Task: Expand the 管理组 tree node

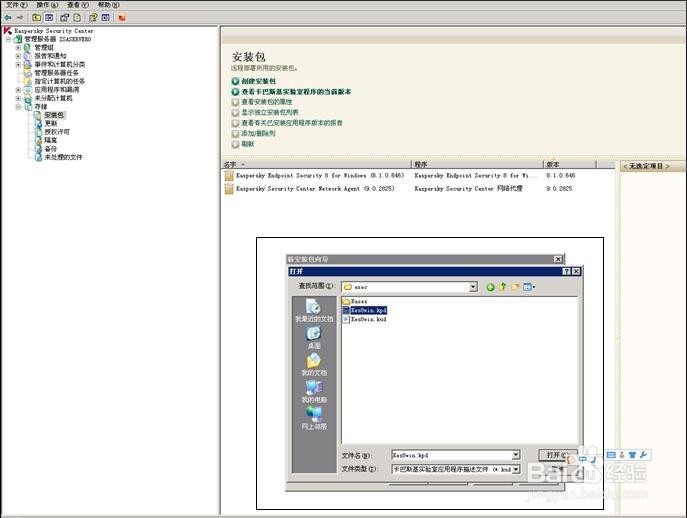Action: (x=18, y=47)
